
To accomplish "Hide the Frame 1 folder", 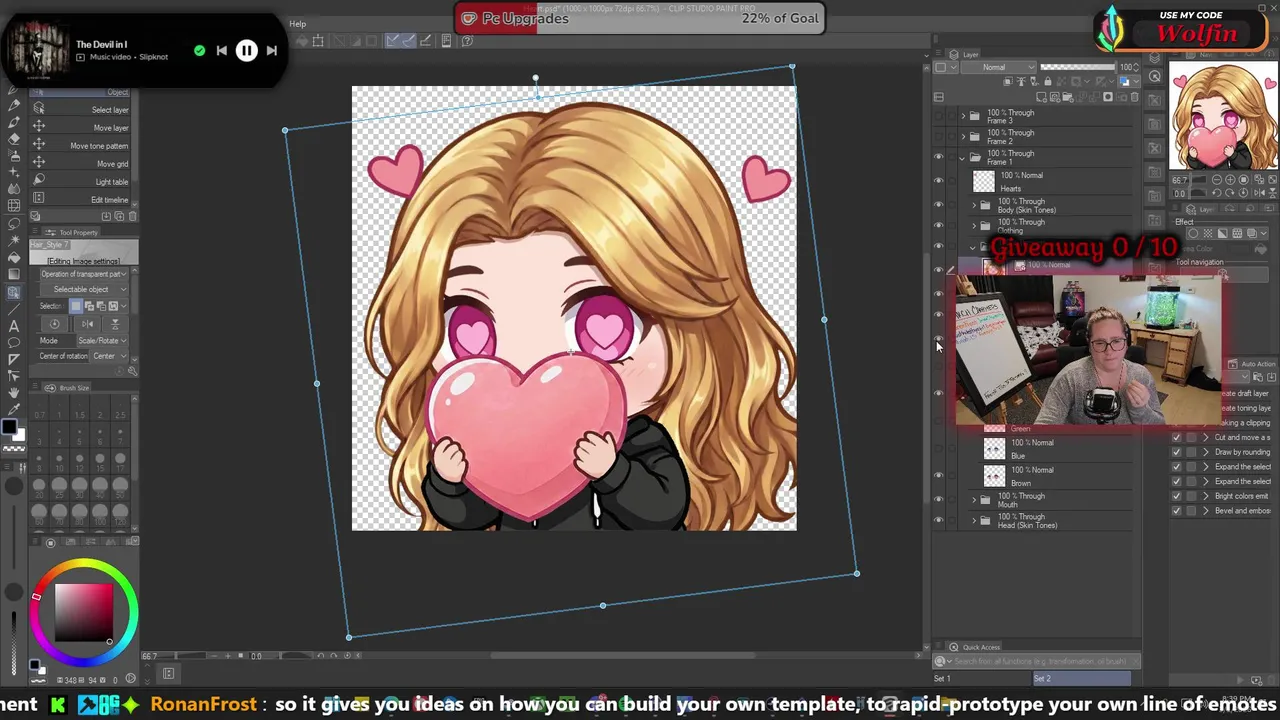I will [x=938, y=157].
